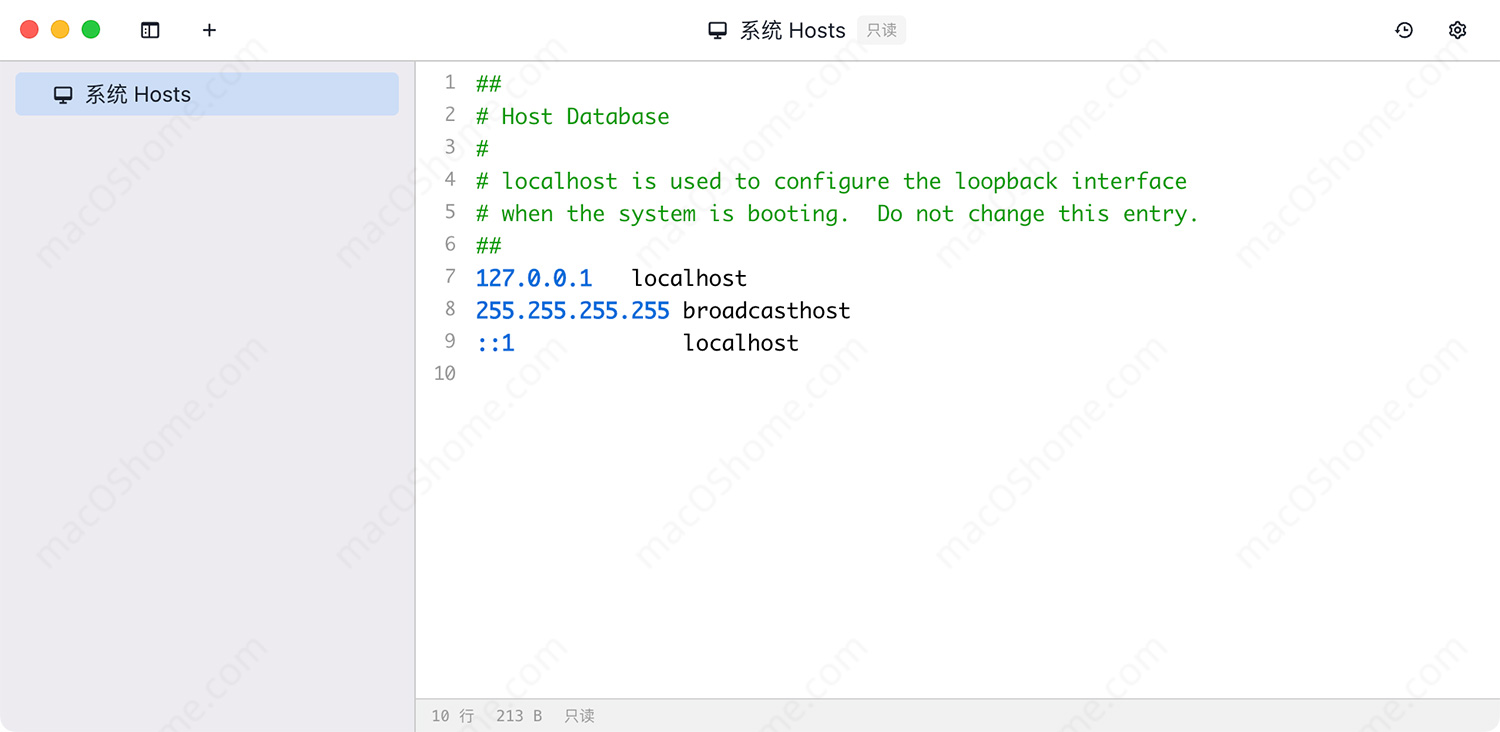
Task: Click the 255.255.255.255 IP address
Action: (572, 311)
